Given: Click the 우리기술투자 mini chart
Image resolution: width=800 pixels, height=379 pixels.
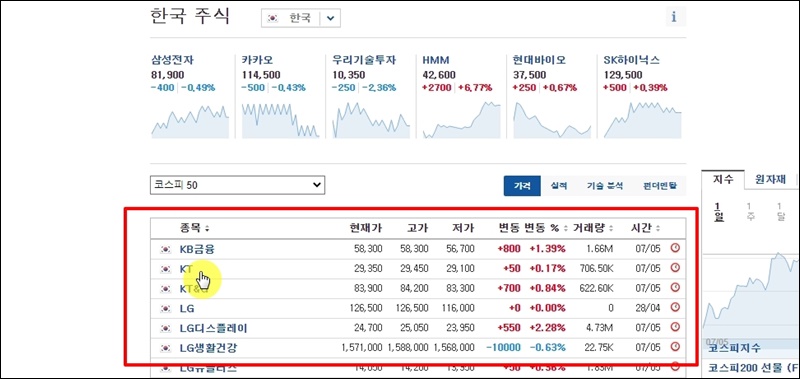Looking at the screenshot, I should 371,121.
